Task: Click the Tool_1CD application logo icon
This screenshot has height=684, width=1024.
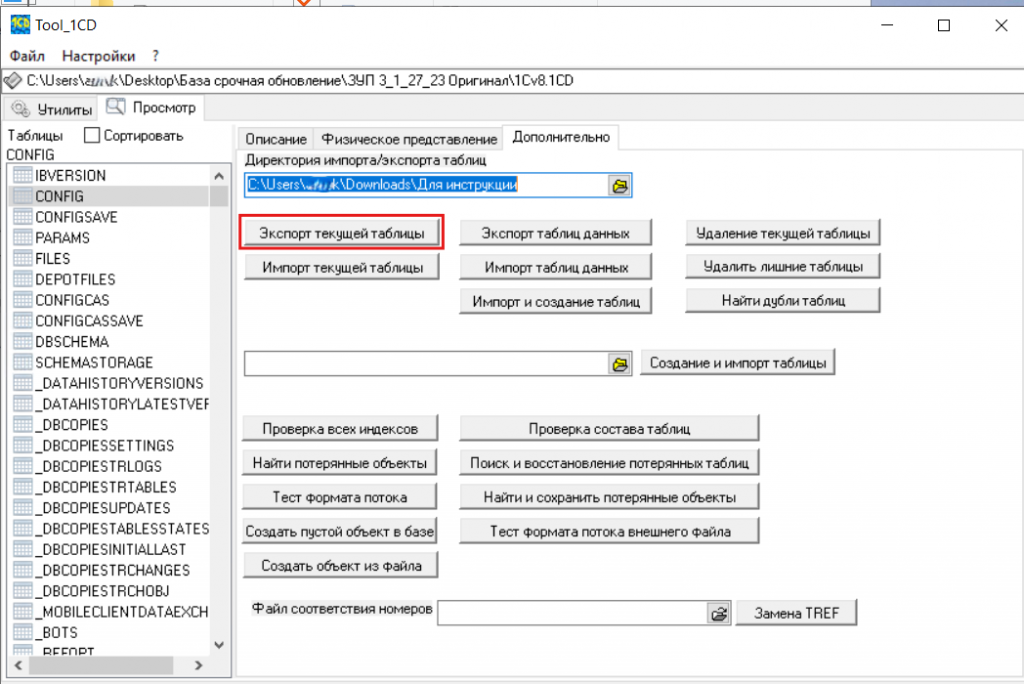Action: [20, 25]
